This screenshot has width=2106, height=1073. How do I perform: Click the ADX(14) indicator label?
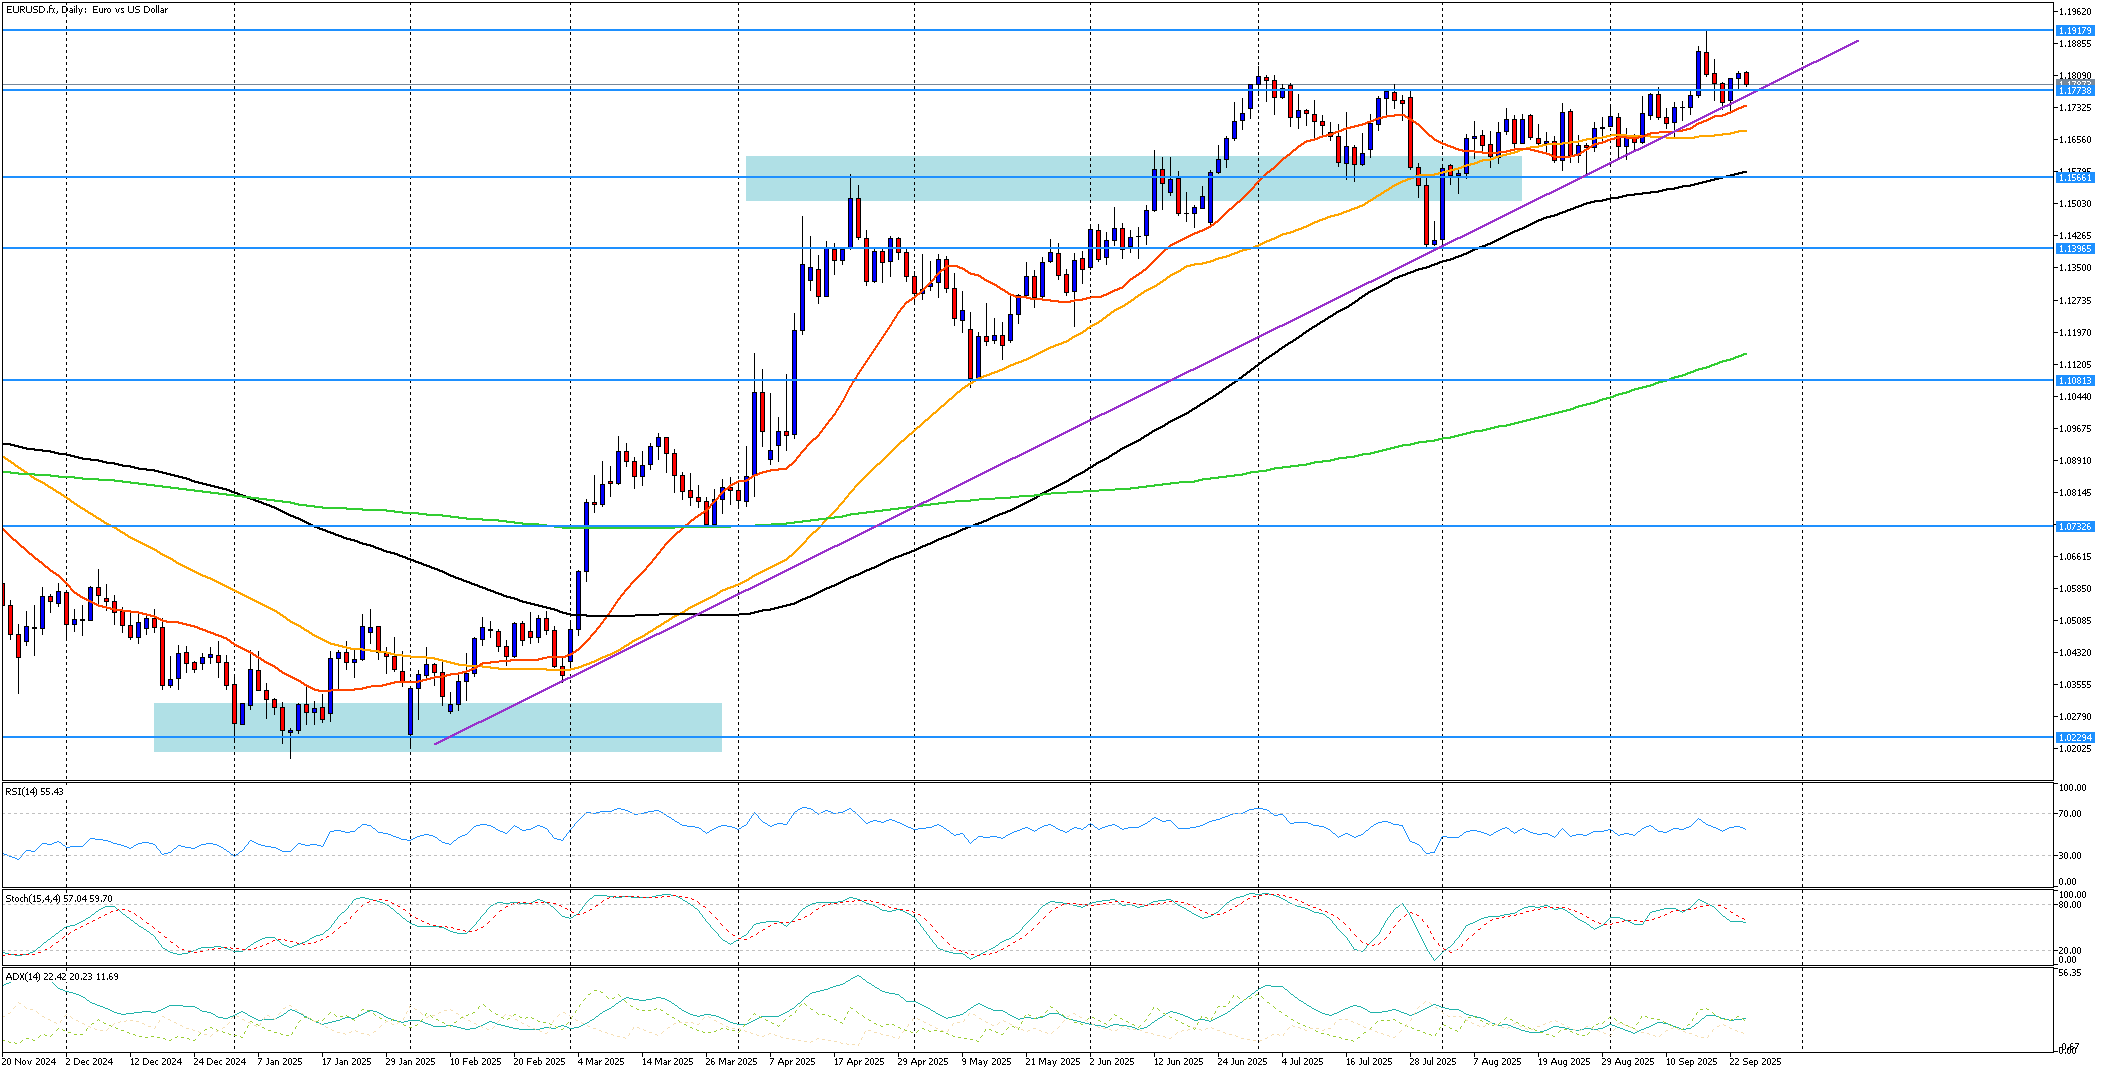(x=61, y=976)
